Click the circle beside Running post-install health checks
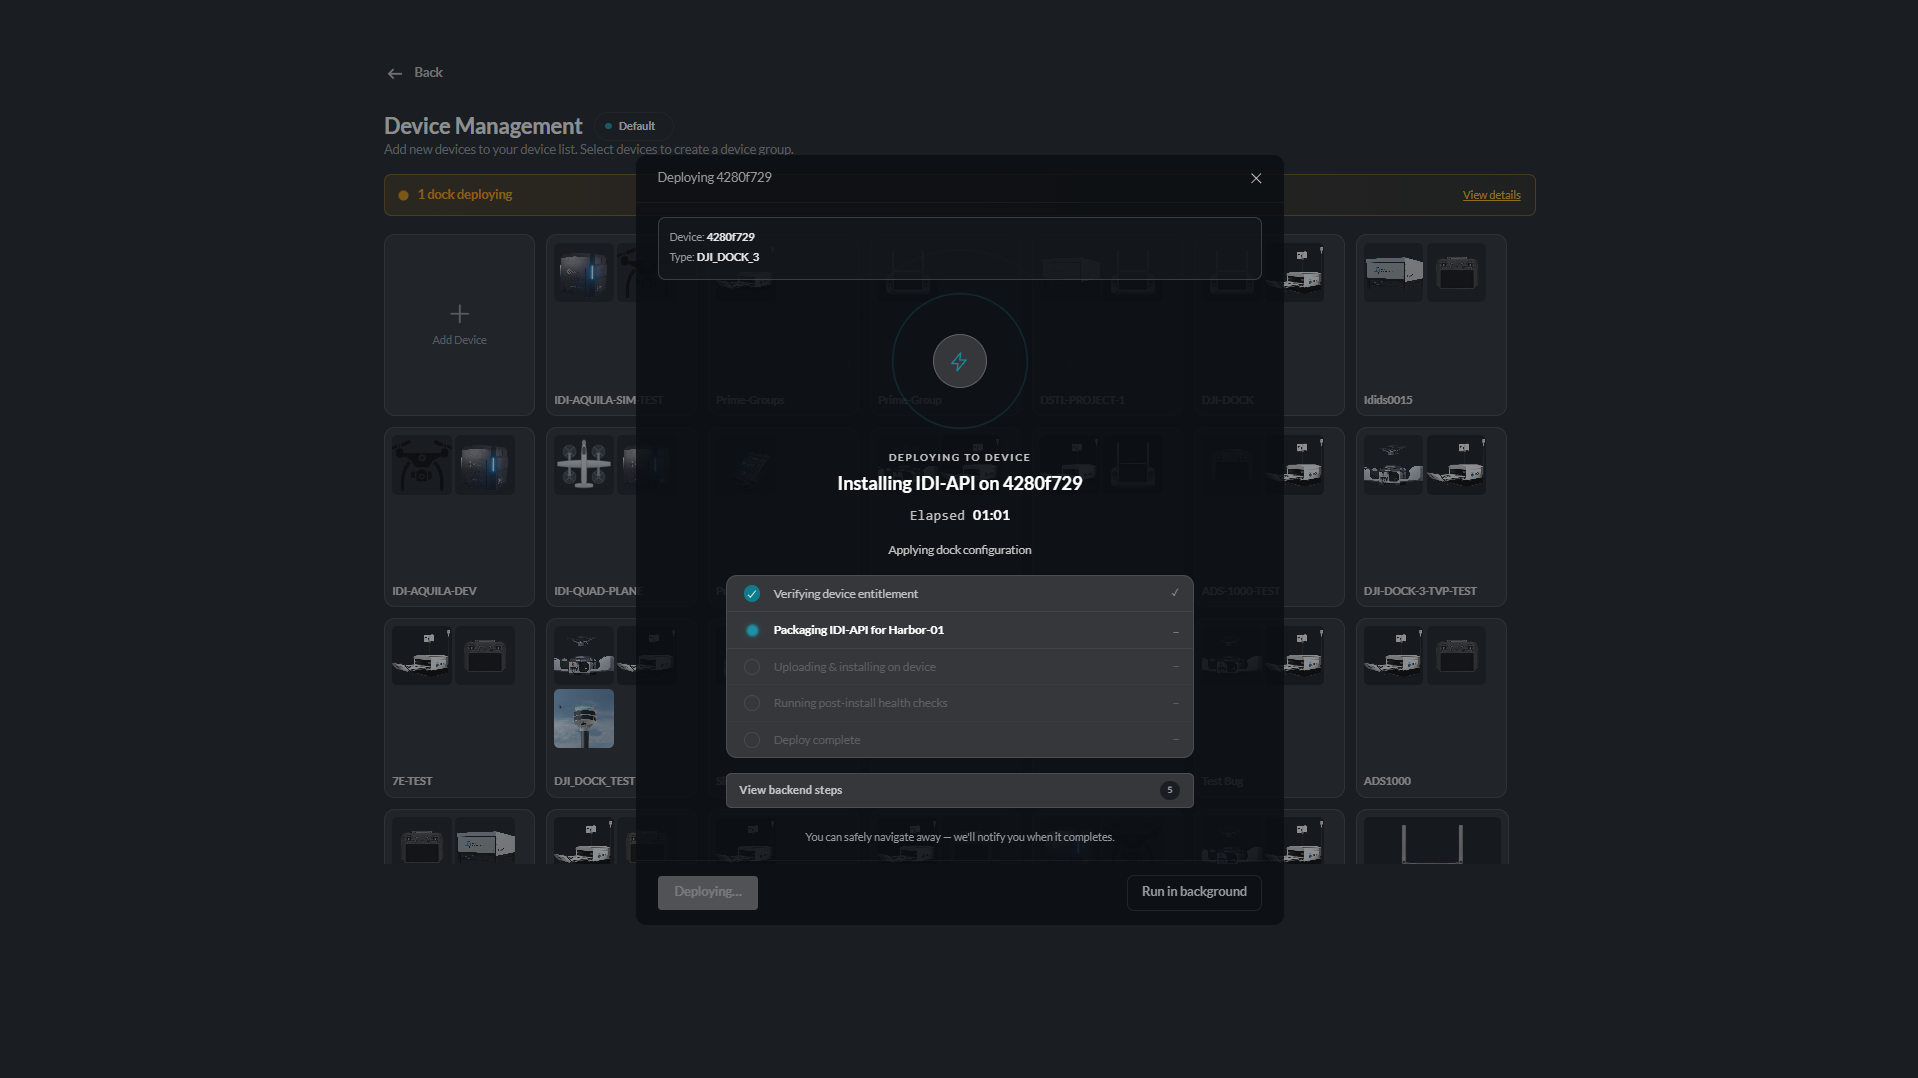1918x1078 pixels. tap(752, 703)
